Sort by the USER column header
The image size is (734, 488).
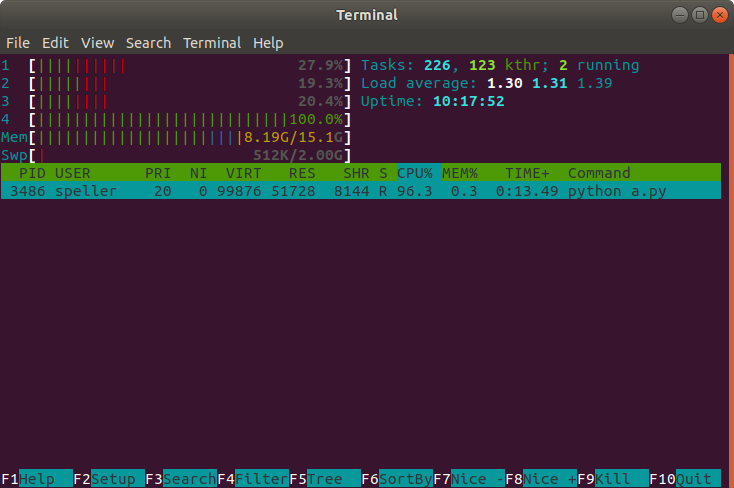[73, 173]
